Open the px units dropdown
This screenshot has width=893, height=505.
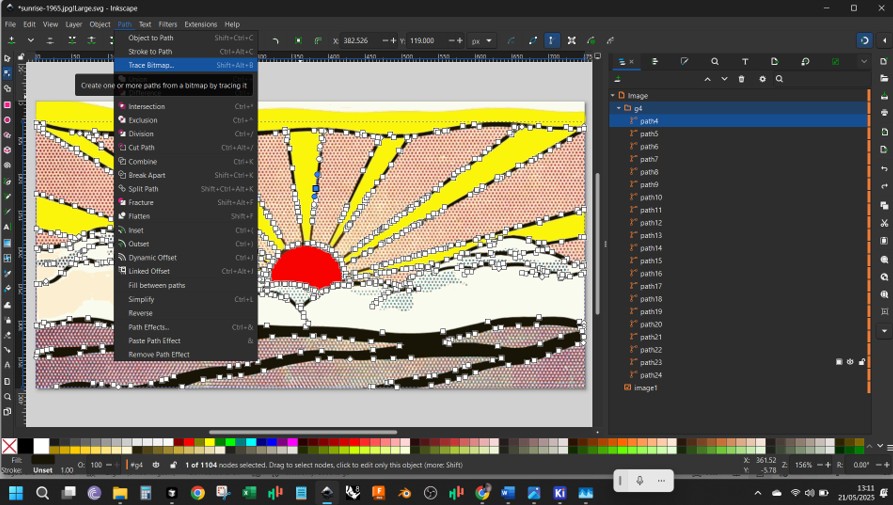click(x=481, y=41)
